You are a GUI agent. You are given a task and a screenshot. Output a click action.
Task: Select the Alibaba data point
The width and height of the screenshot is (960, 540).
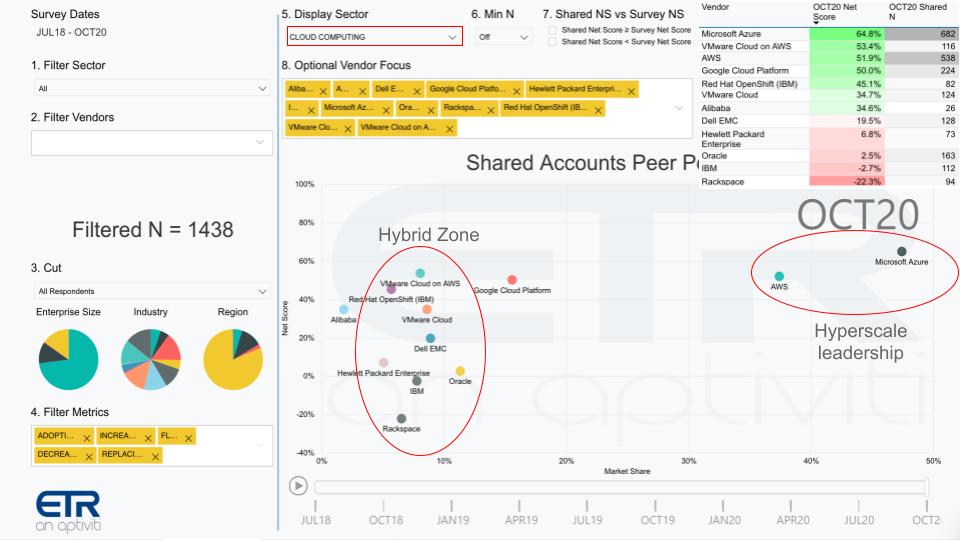click(343, 310)
